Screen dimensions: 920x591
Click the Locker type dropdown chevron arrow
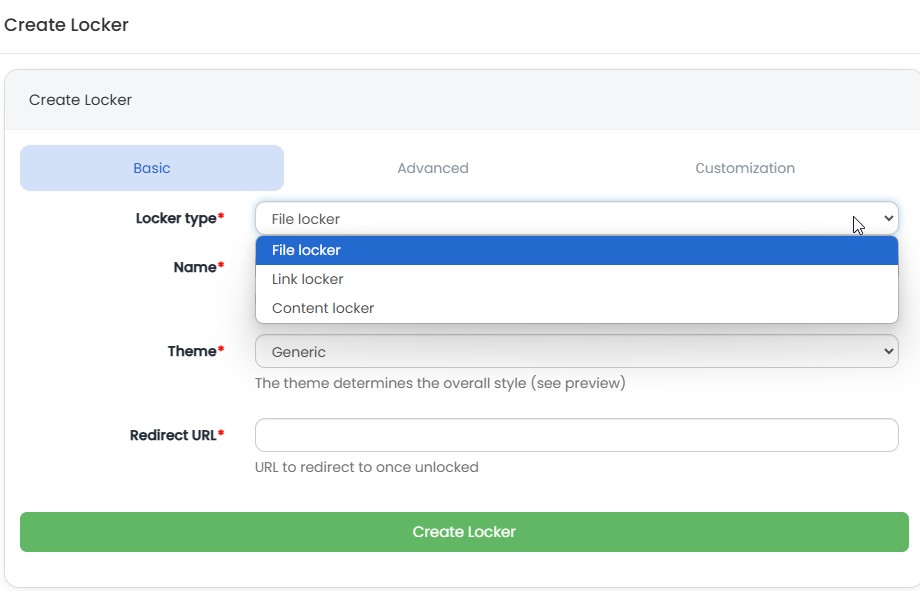coord(888,219)
